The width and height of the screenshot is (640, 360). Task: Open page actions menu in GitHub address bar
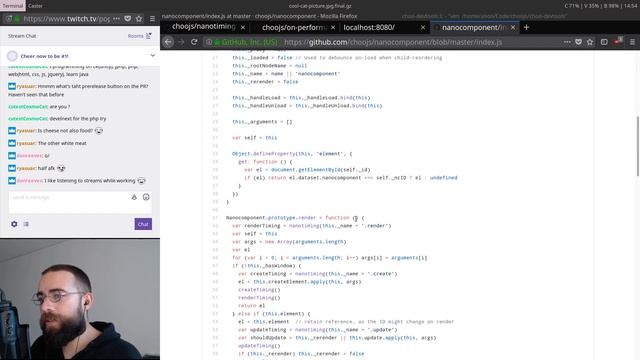pos(567,42)
